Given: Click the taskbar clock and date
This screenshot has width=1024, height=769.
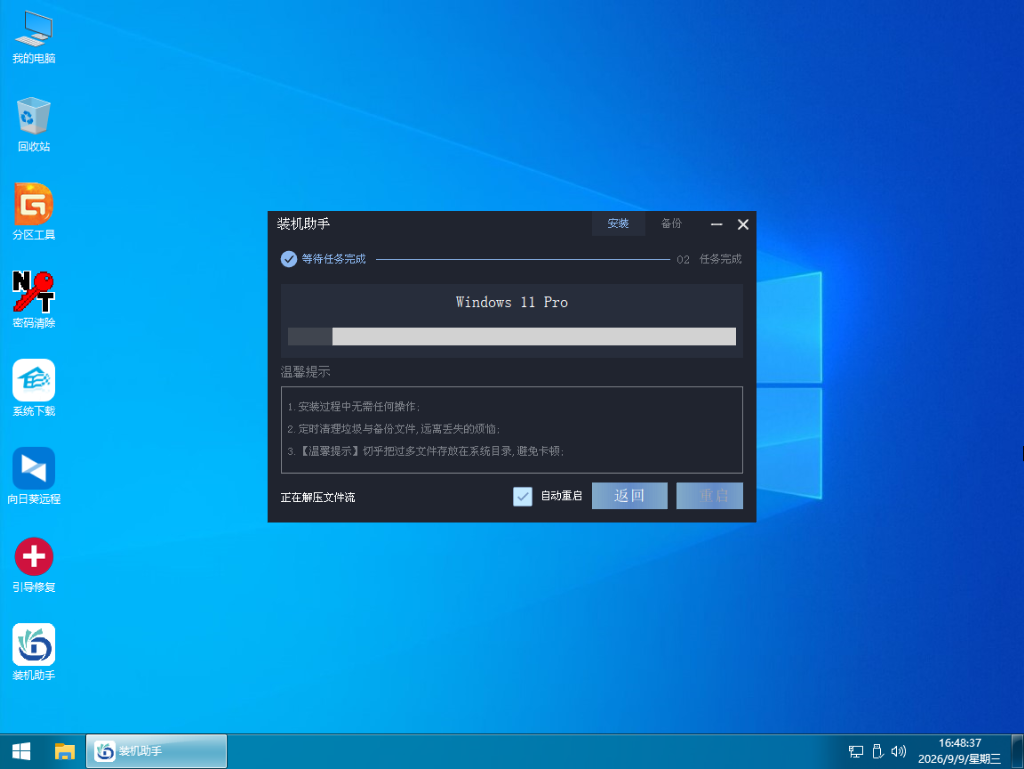Looking at the screenshot, I should coord(959,751).
